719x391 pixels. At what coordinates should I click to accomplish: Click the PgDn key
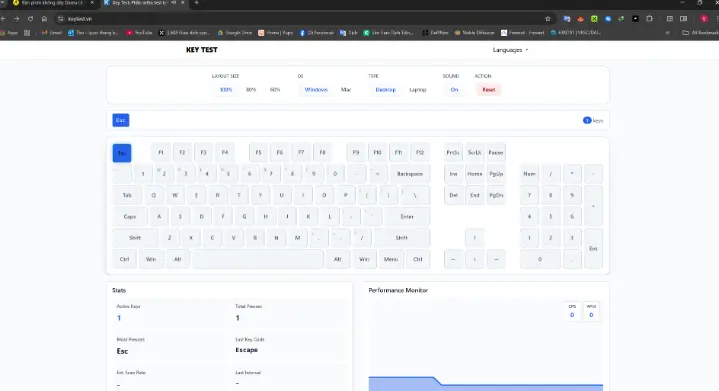[x=496, y=195]
